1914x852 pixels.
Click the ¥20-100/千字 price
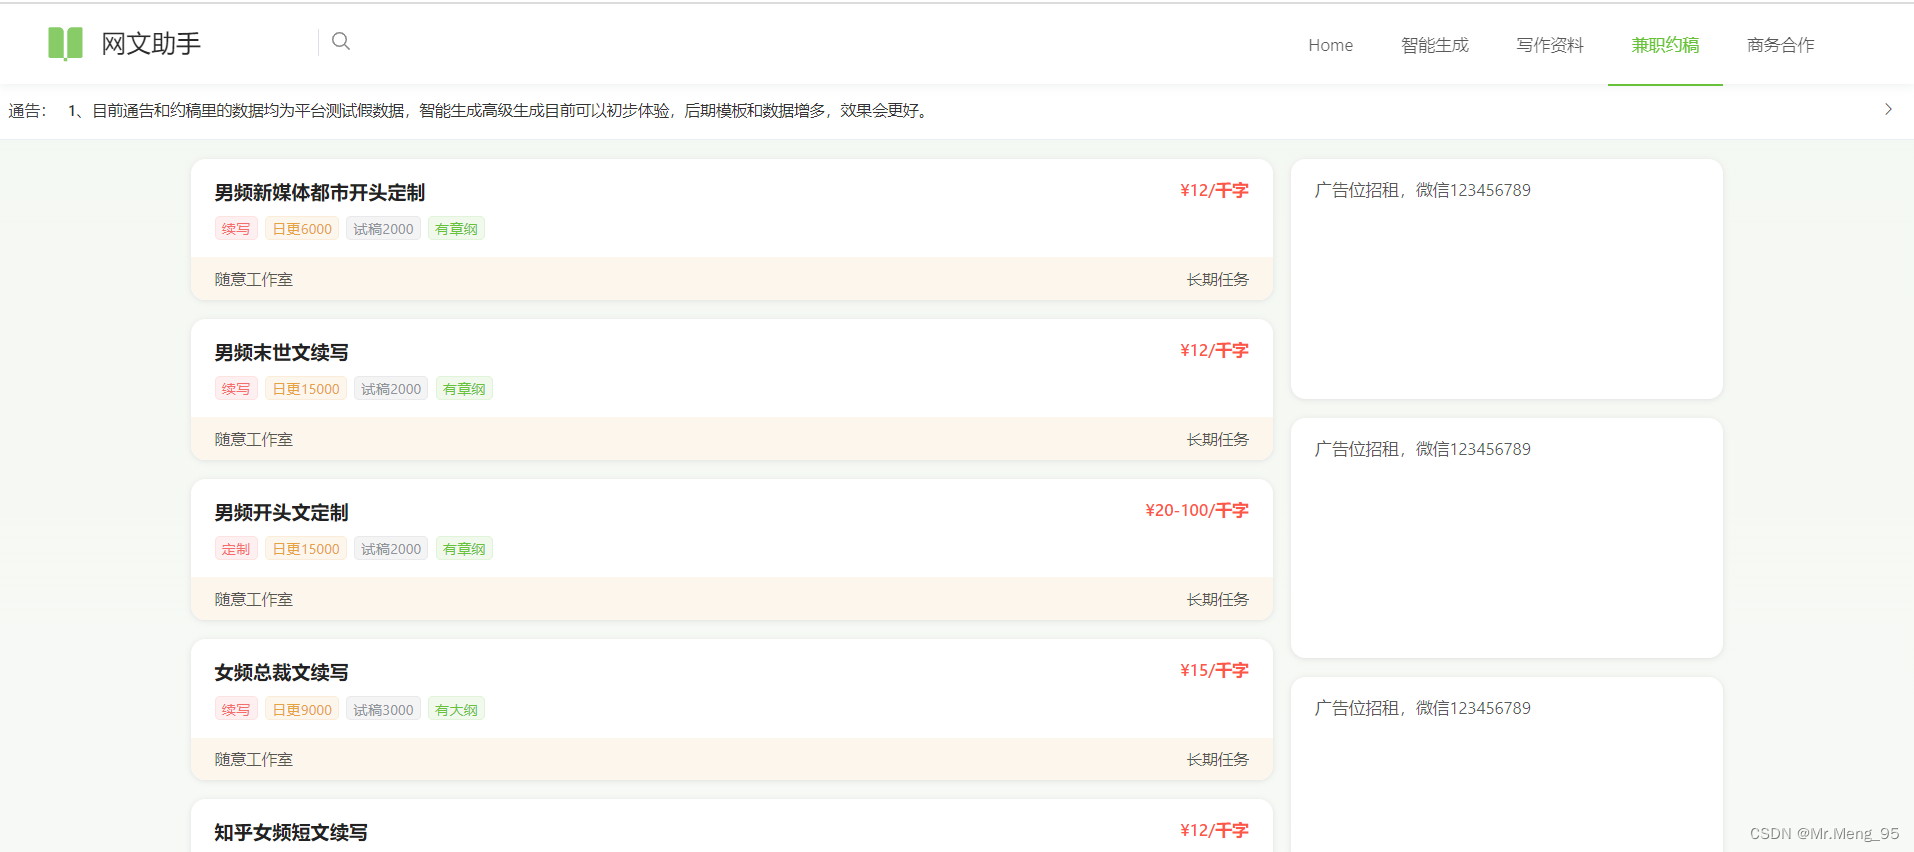click(x=1197, y=510)
